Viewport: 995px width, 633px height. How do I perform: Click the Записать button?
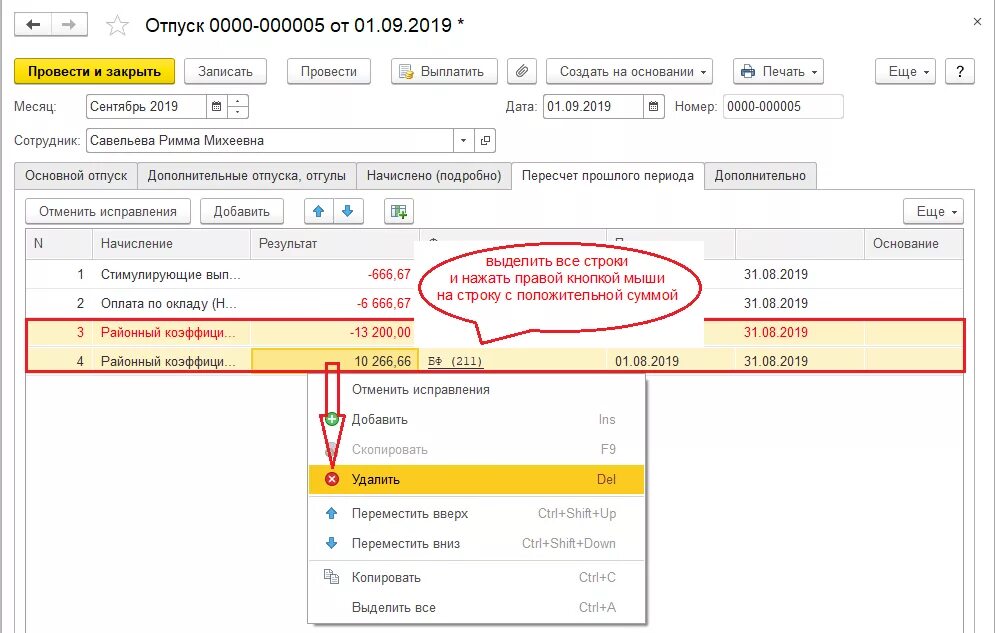[x=225, y=71]
